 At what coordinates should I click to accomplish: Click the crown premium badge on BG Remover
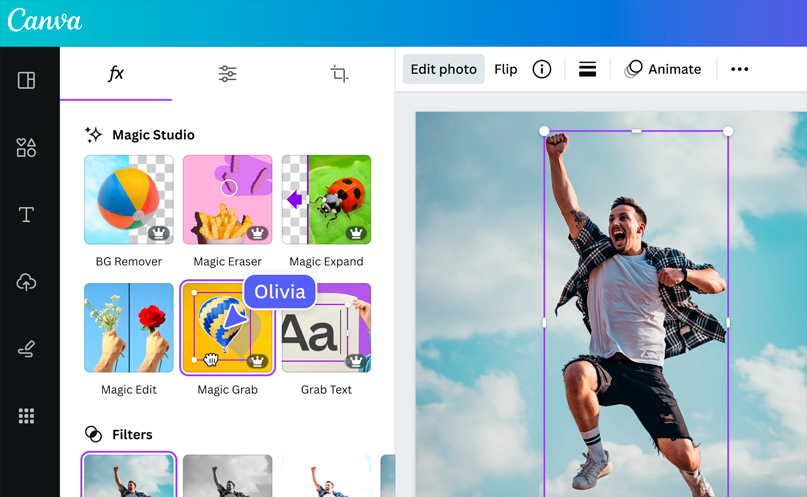[159, 233]
